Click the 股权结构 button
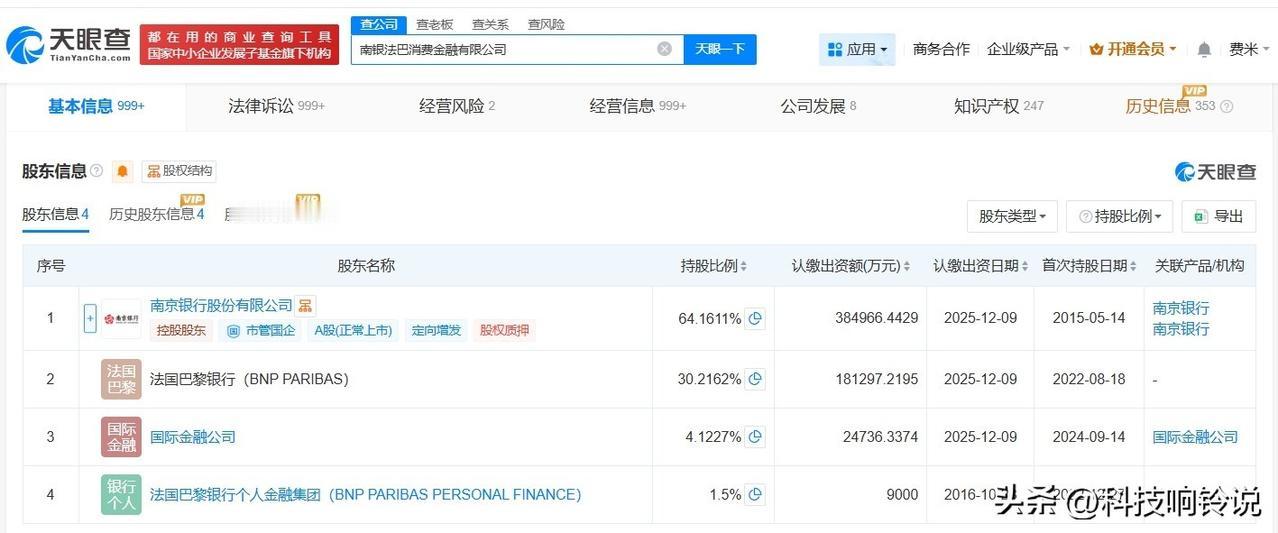 point(179,171)
